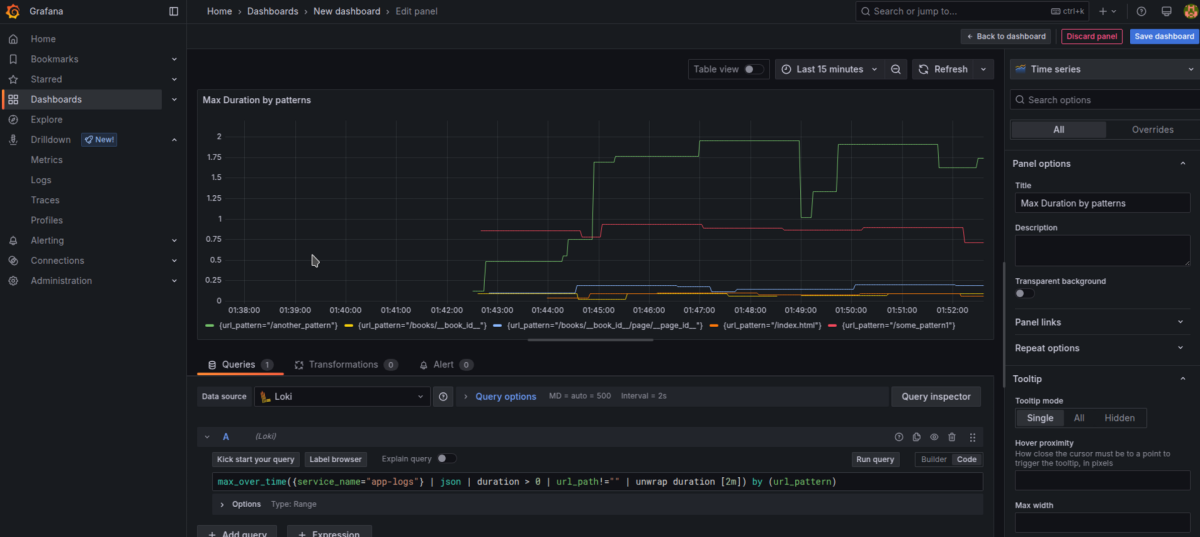Hide query A with the eye icon
The height and width of the screenshot is (537, 1200).
pyautogui.click(x=934, y=437)
